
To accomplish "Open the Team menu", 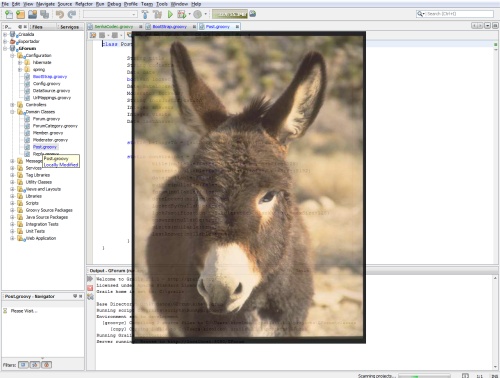I will click(147, 4).
